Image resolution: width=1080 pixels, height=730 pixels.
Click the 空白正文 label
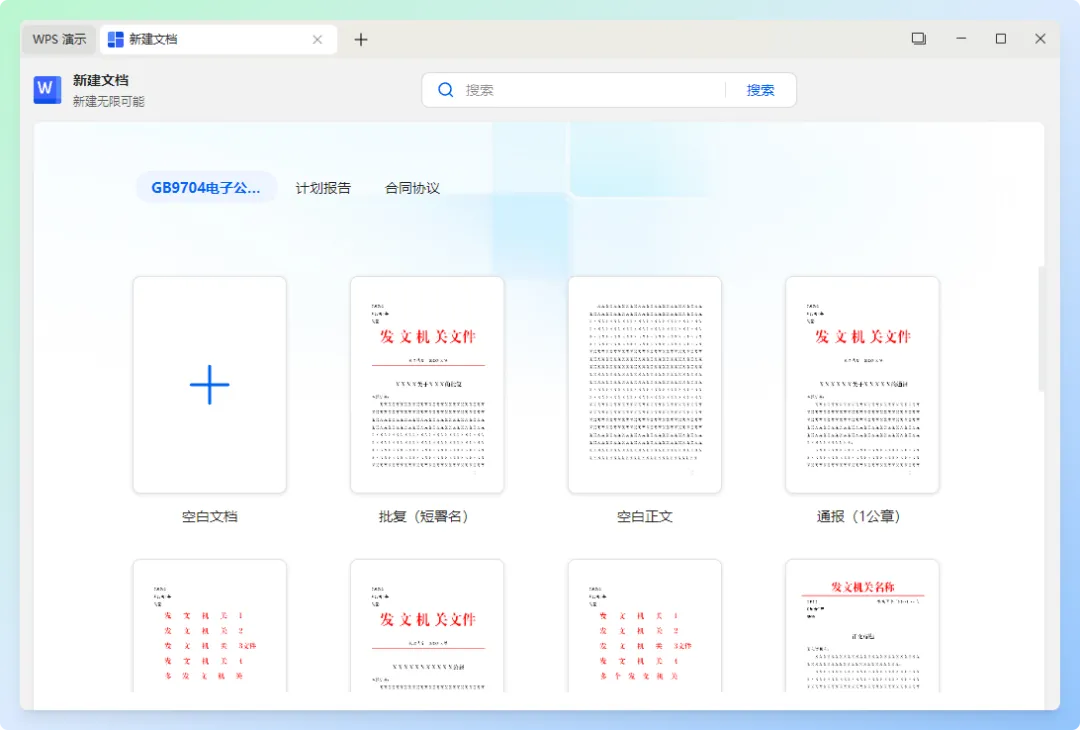click(645, 516)
